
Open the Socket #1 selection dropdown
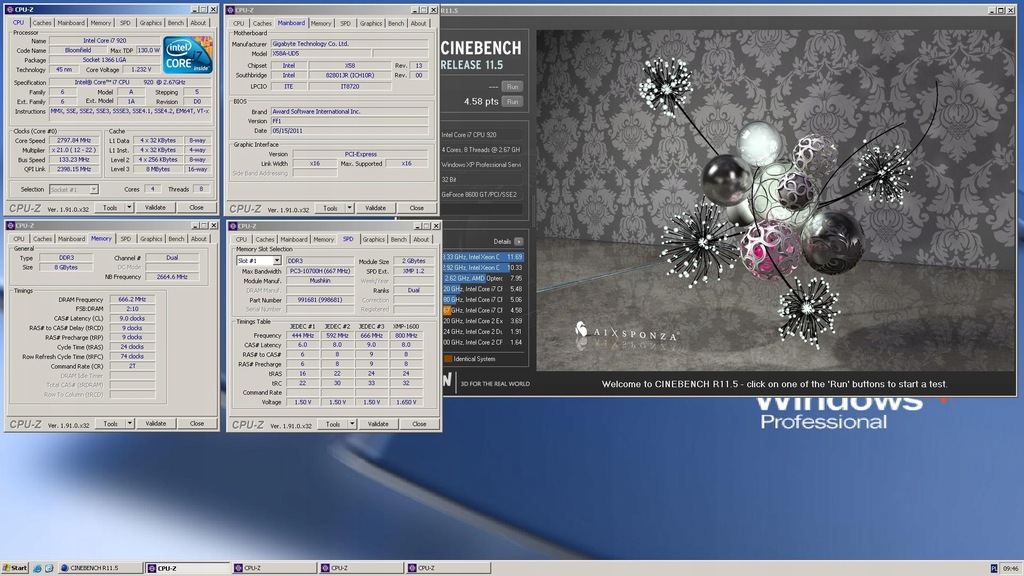point(94,189)
